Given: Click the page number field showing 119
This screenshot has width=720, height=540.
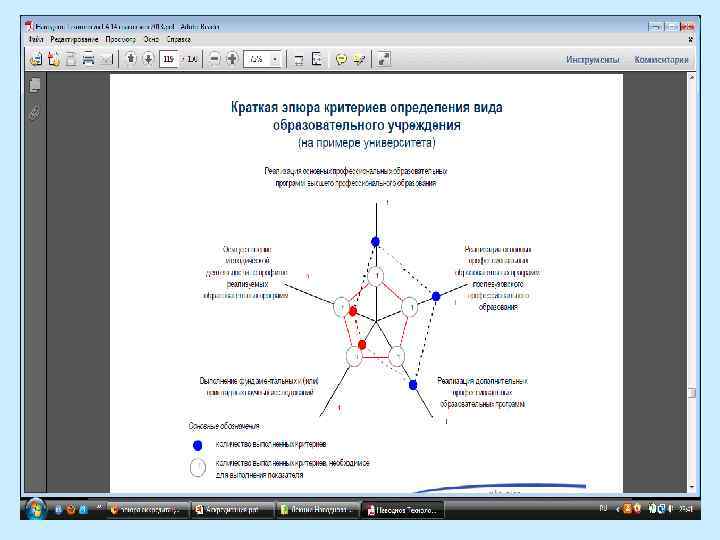Looking at the screenshot, I should coord(169,59).
